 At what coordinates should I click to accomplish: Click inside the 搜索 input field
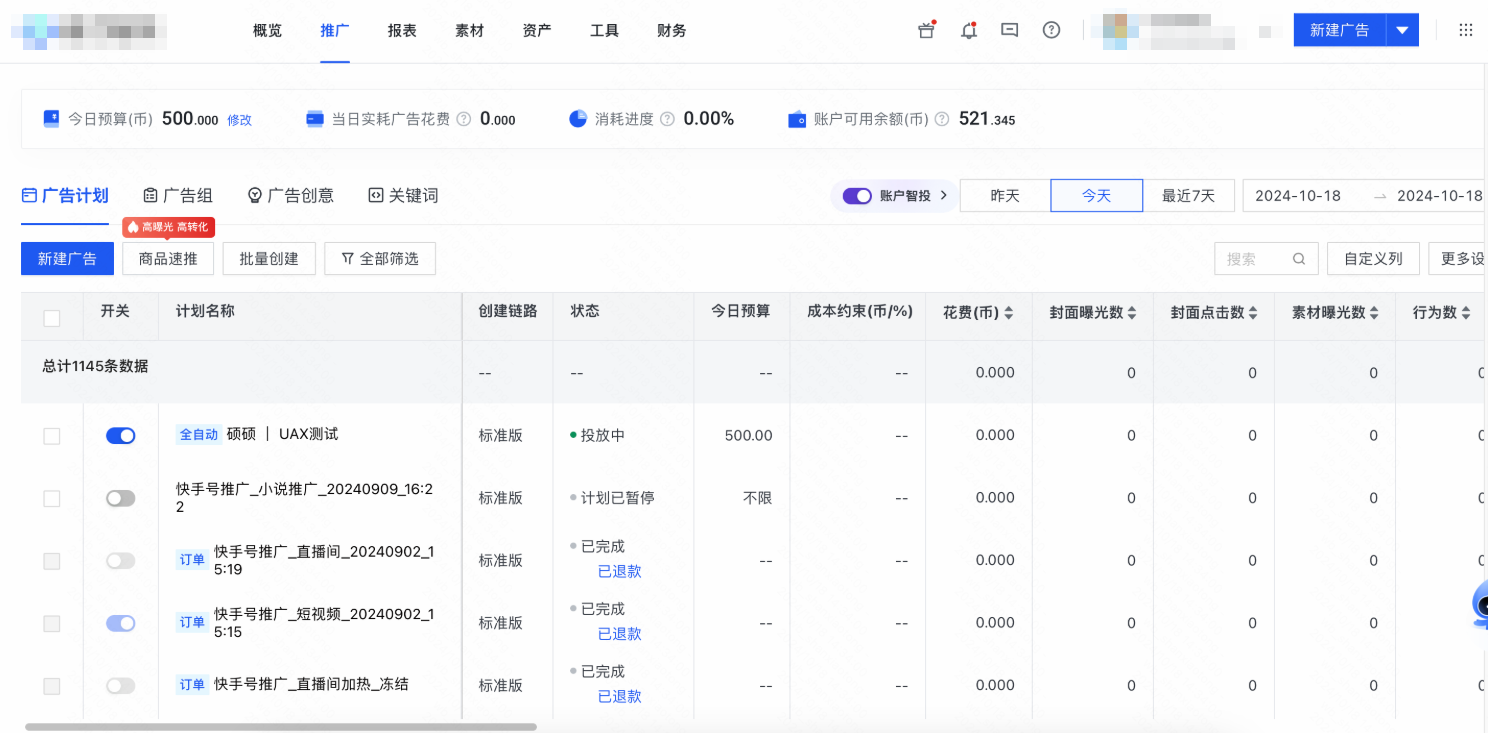[1255, 258]
